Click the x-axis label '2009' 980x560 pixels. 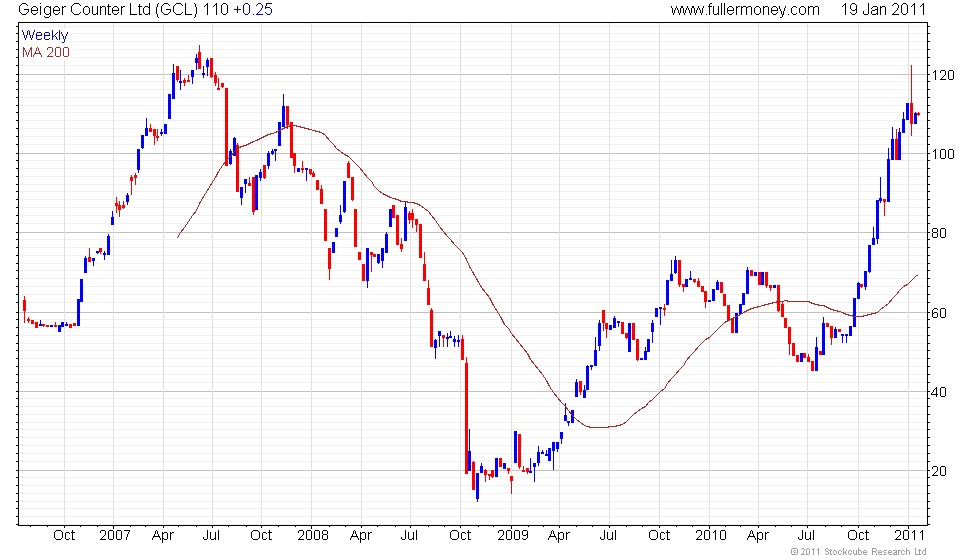[x=512, y=535]
